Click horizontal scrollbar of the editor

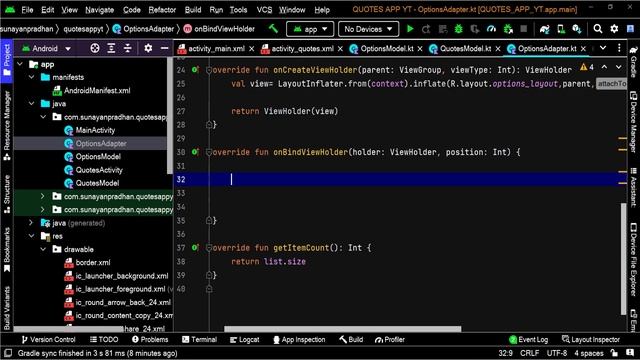(342, 329)
